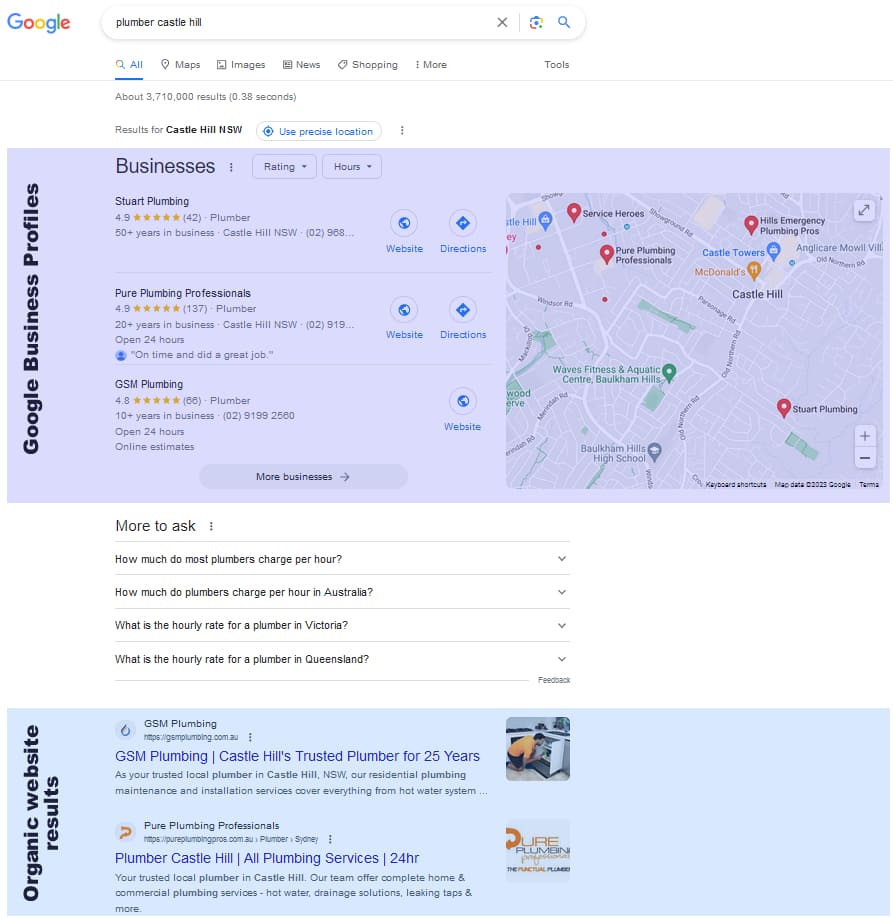Screen dimensions: 893x919
Task: Open Google Lens image search icon
Action: point(536,22)
